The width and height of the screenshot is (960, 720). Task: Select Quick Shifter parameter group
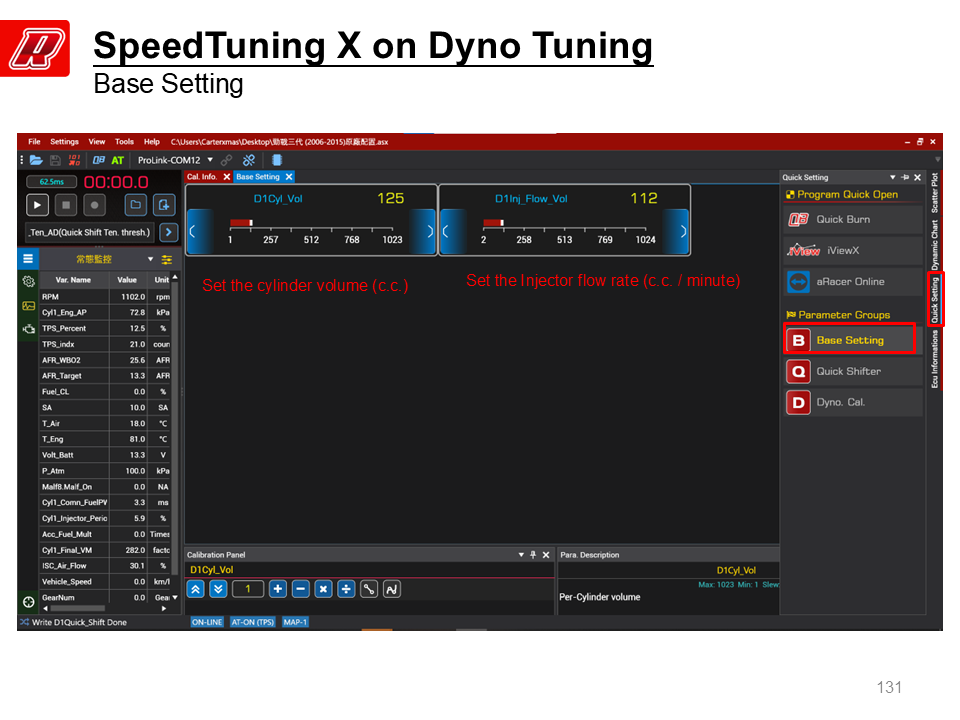(x=853, y=372)
